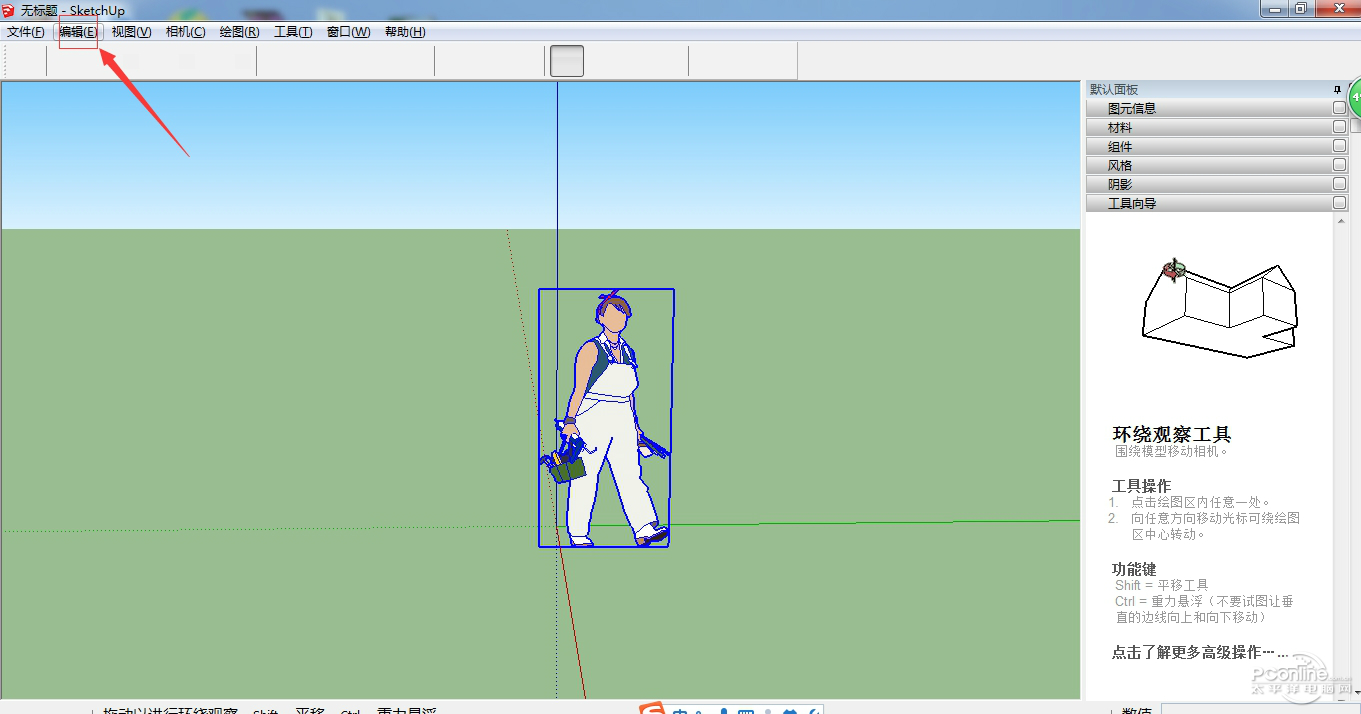Open the 文件(F) menu
Viewport: 1361px width, 714px height.
pos(25,32)
